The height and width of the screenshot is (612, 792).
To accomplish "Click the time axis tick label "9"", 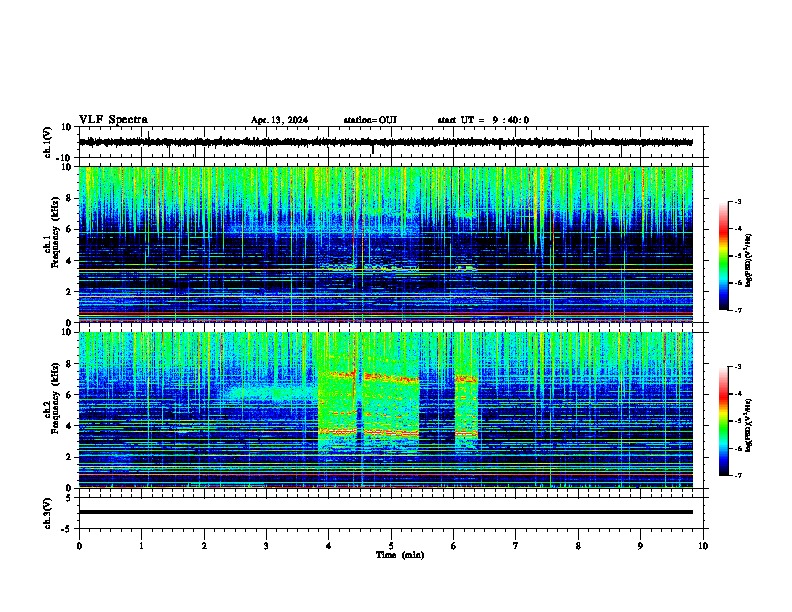I will (640, 546).
